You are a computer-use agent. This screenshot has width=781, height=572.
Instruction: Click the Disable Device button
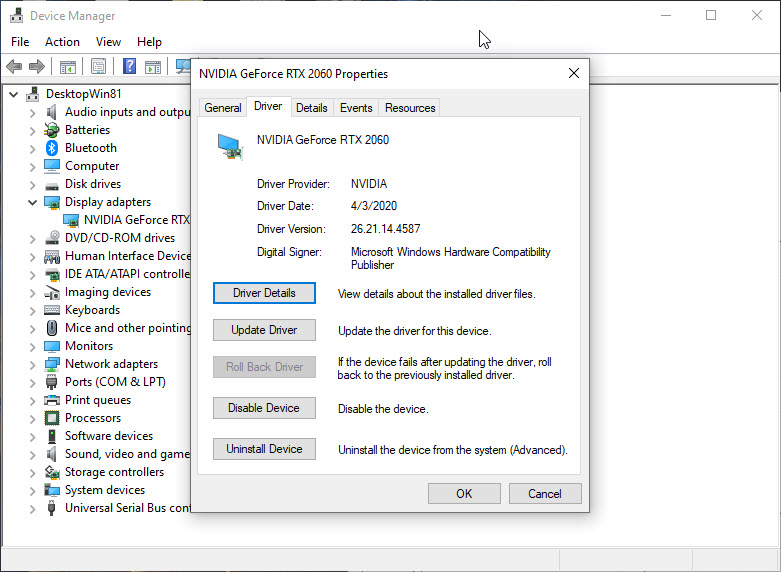[x=264, y=408]
